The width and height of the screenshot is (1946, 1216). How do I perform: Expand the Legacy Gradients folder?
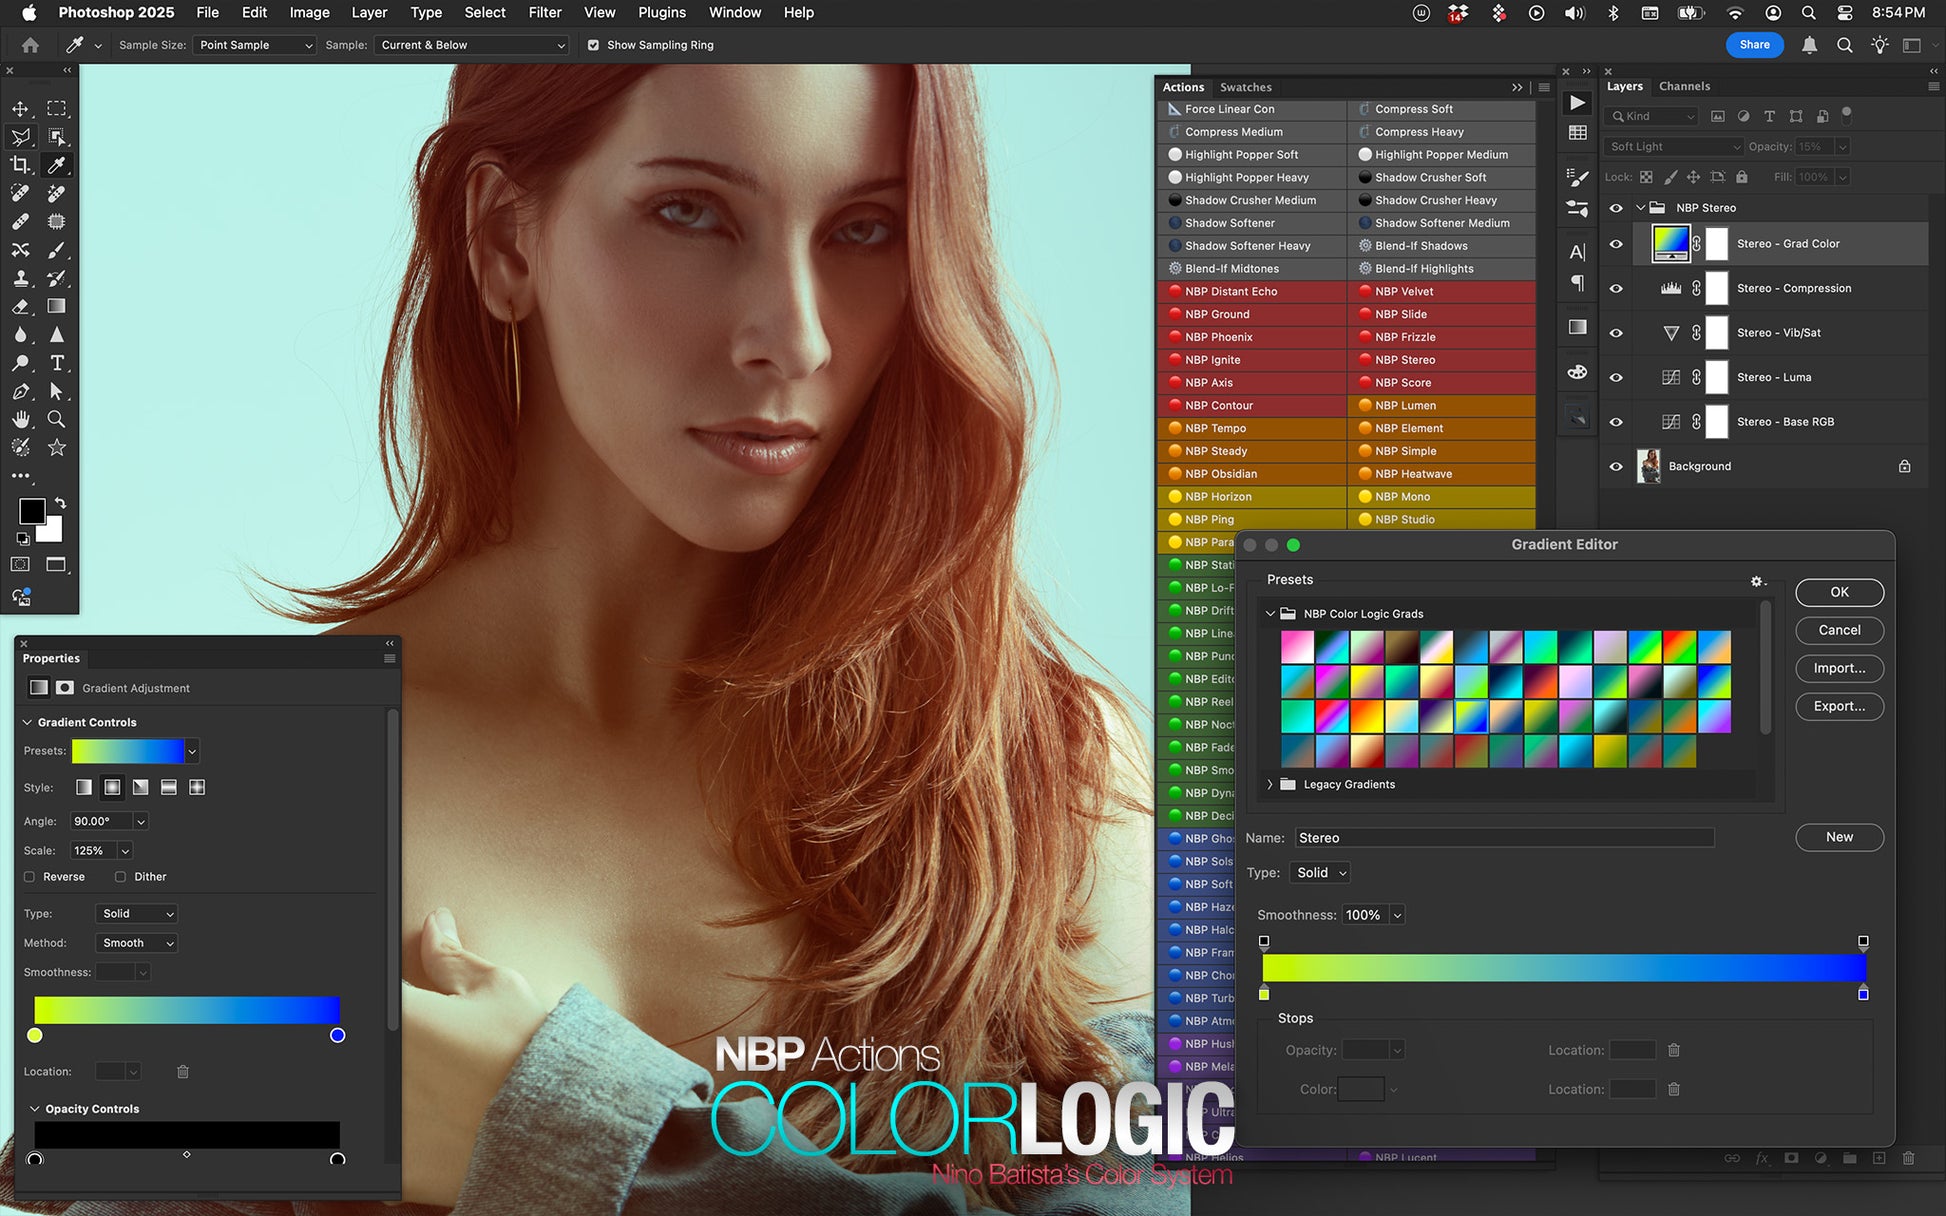pos(1270,784)
